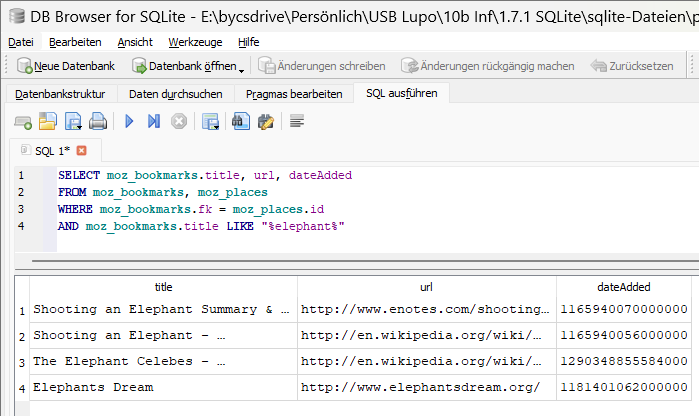Viewport: 699px width, 416px height.
Task: Close the SQL 1 tab with red X
Action: tap(81, 151)
